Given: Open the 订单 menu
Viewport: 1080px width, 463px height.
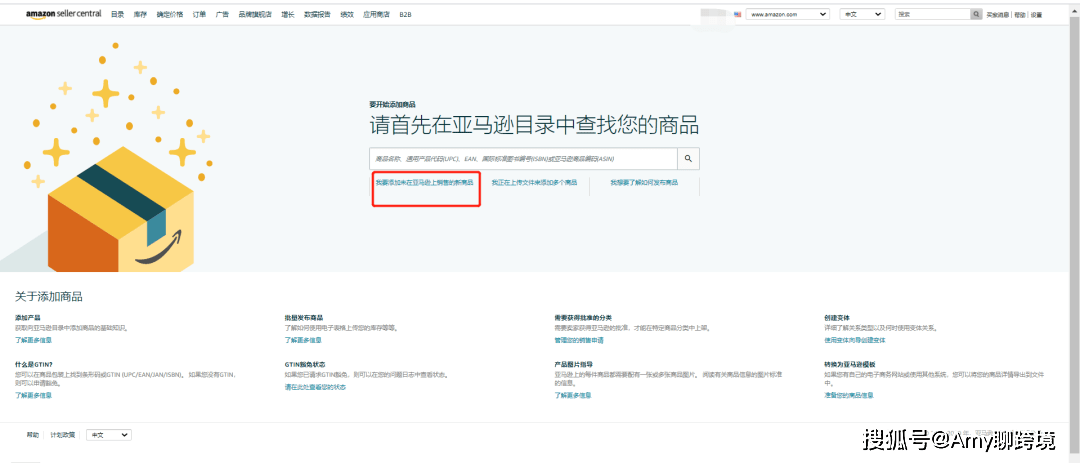Looking at the screenshot, I should pyautogui.click(x=200, y=14).
